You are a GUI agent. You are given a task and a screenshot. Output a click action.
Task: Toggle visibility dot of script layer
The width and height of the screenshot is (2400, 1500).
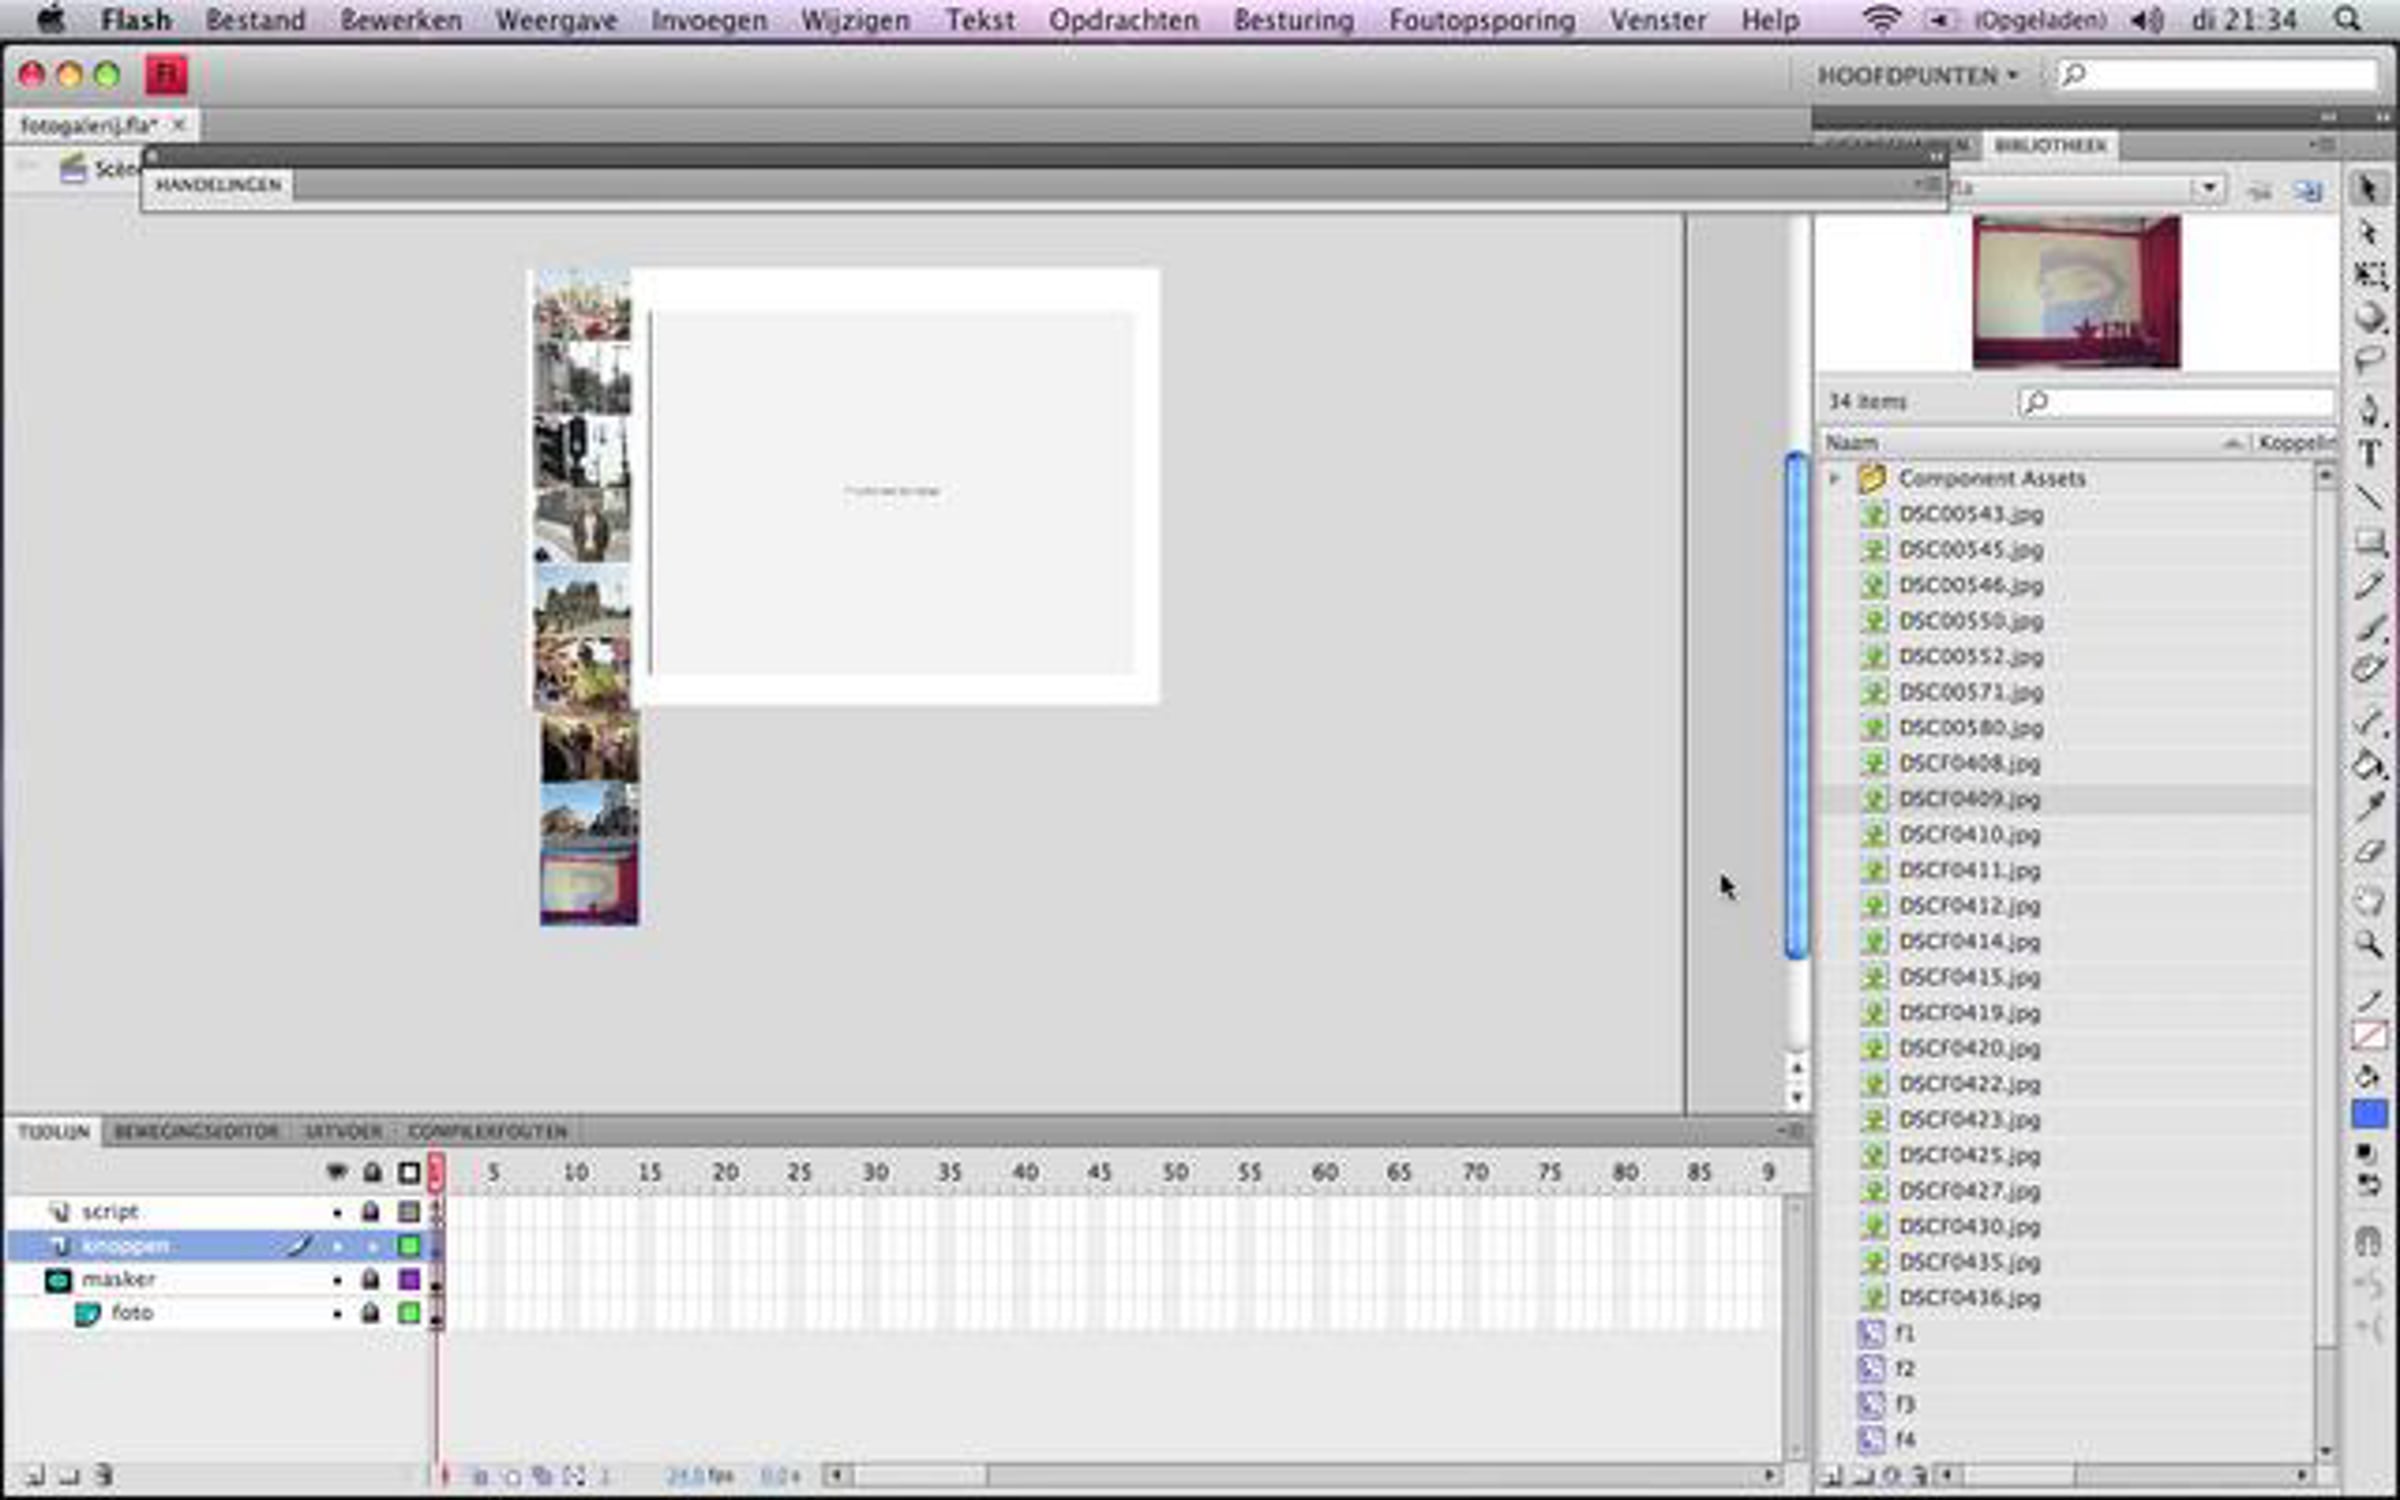337,1212
